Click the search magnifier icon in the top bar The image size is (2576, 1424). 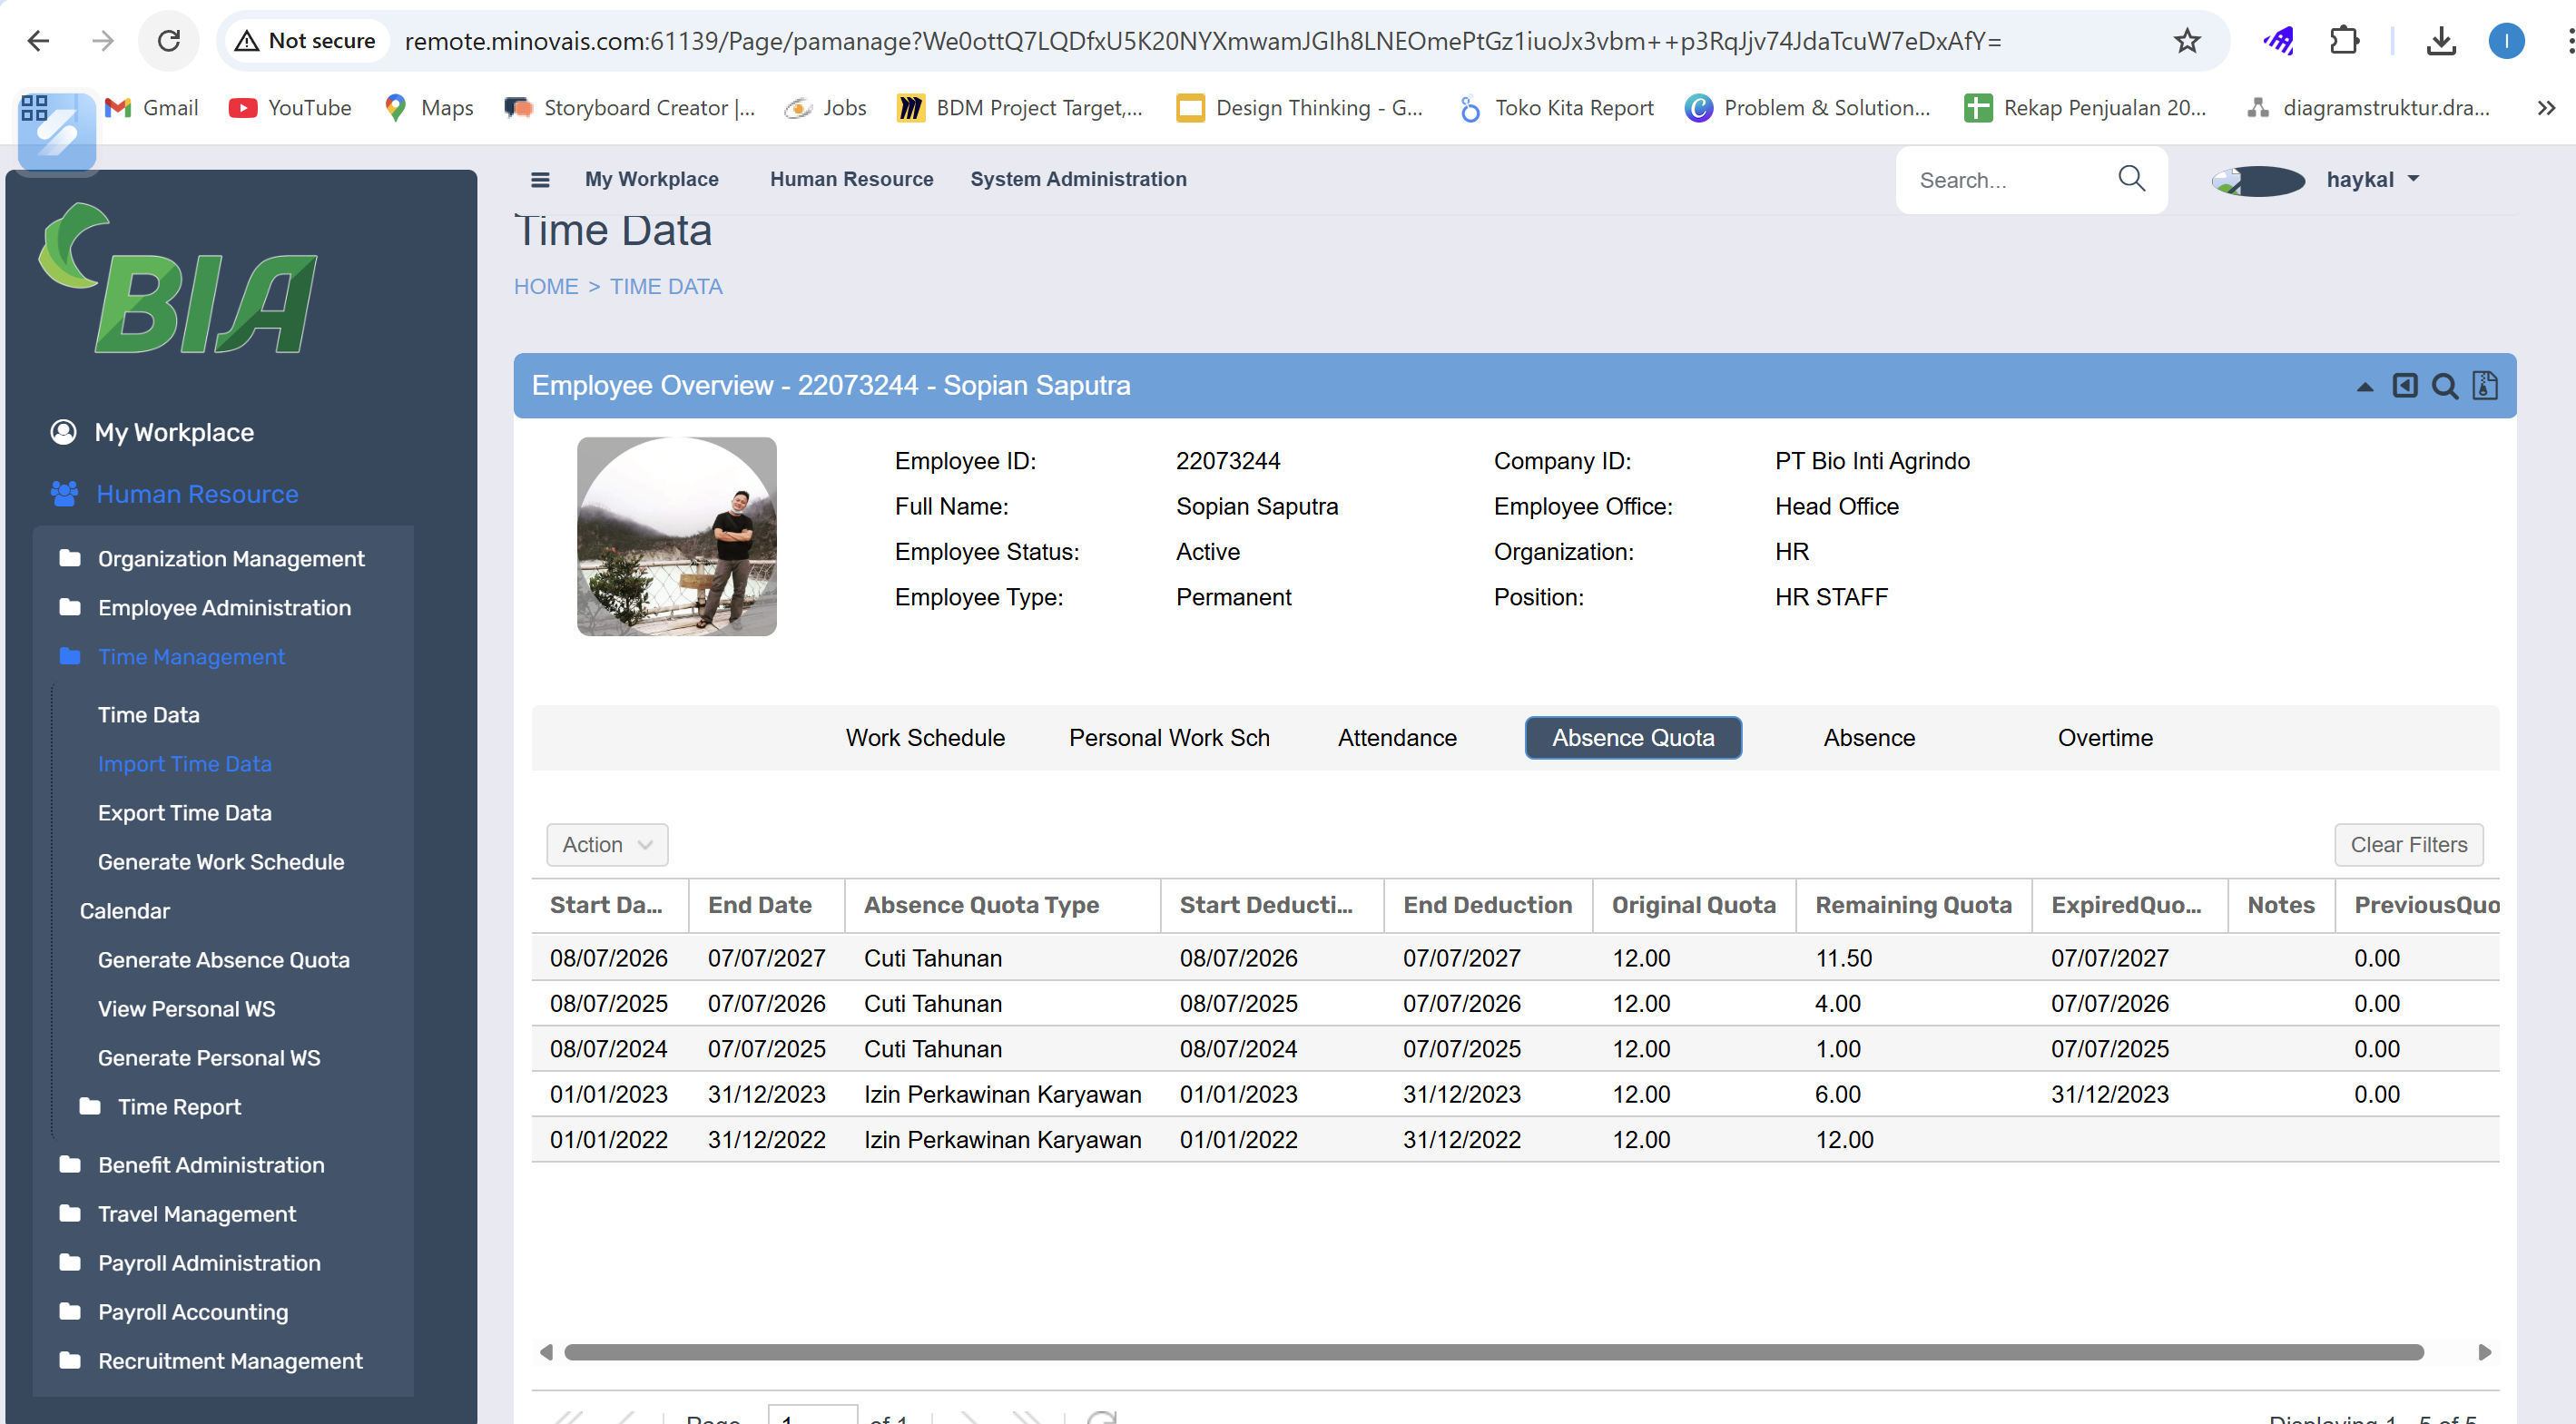[2131, 179]
